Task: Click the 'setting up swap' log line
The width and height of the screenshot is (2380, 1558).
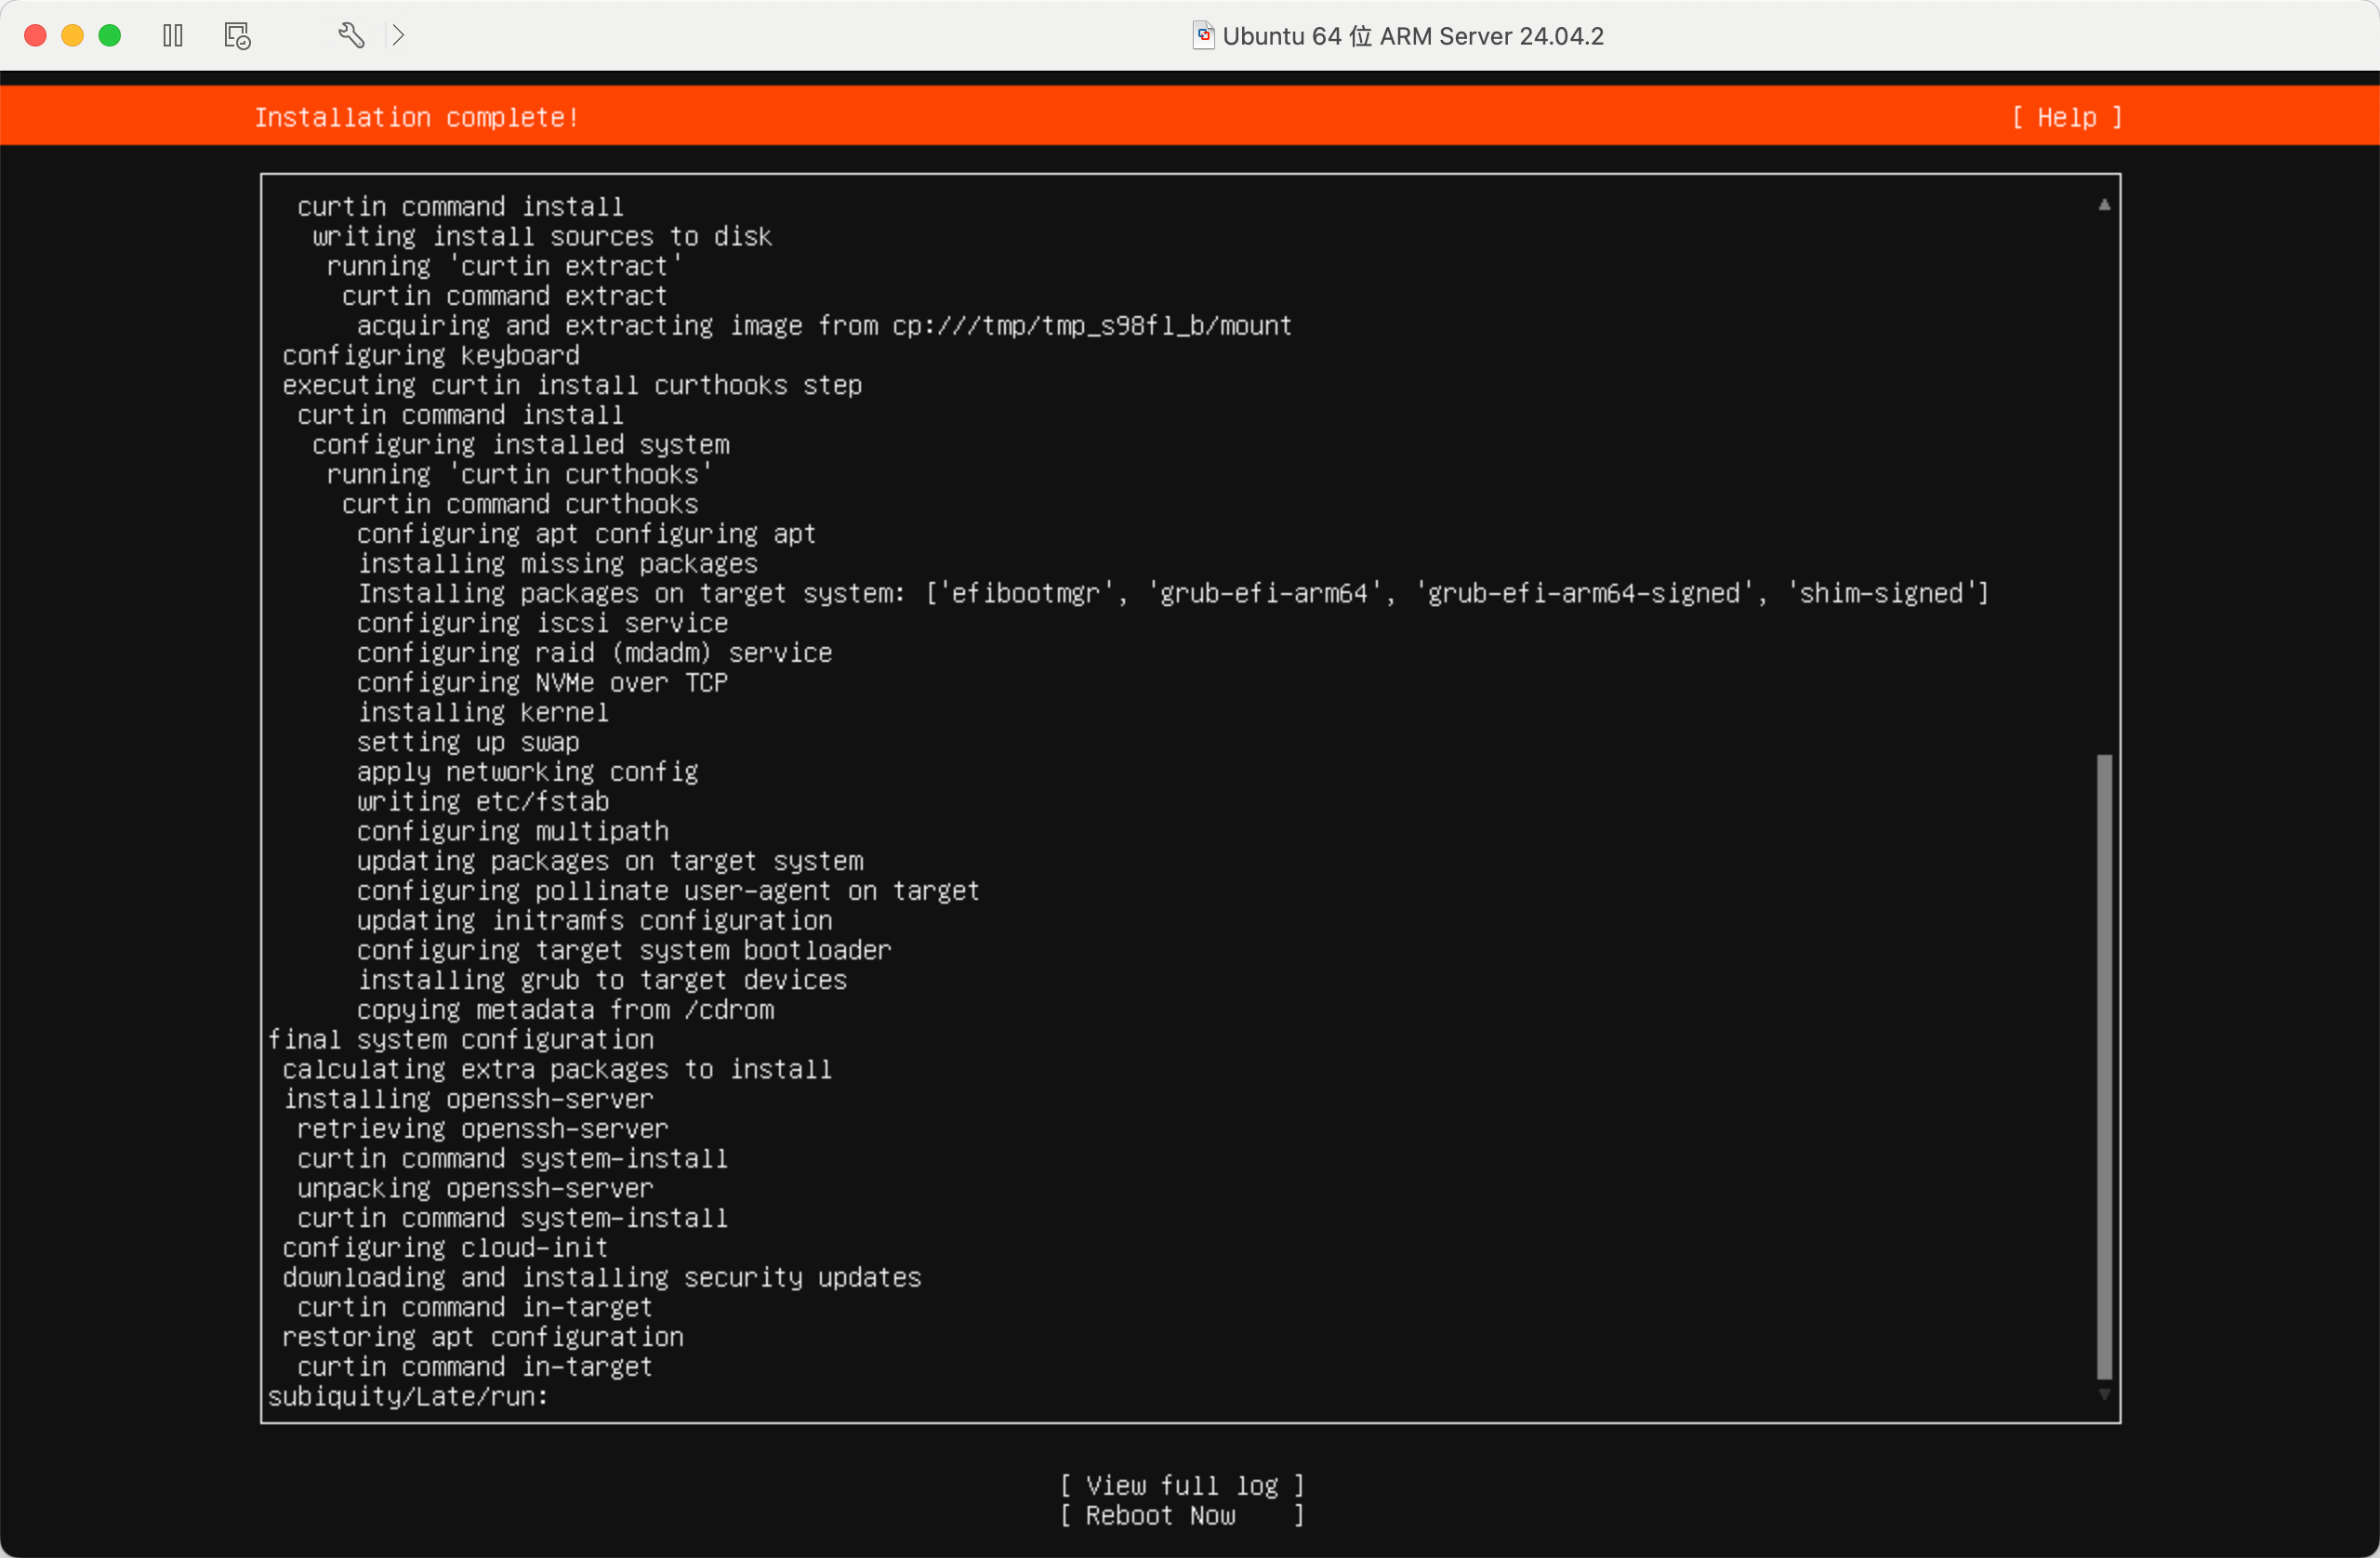Action: (x=468, y=743)
